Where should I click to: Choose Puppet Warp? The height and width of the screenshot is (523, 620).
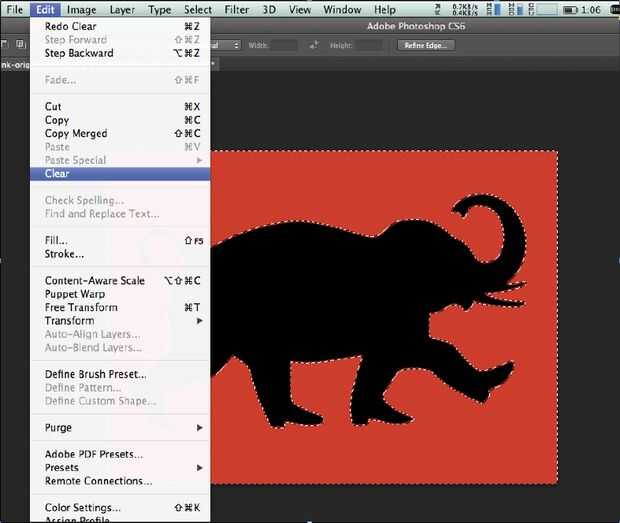[120, 294]
